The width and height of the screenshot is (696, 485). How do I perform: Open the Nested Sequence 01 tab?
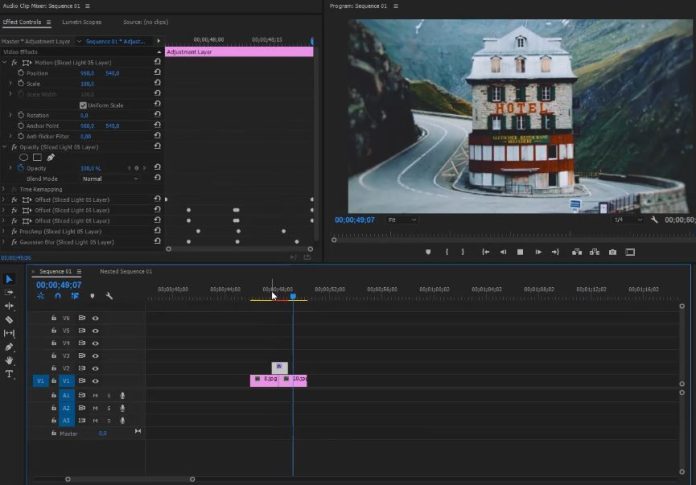tap(126, 271)
